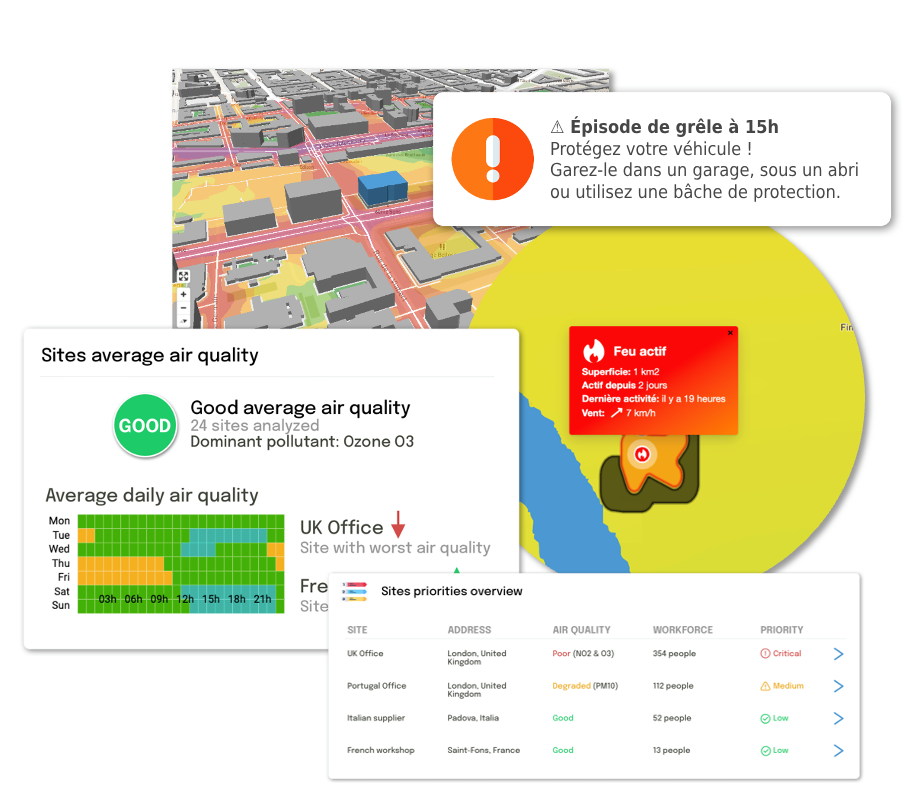
Task: Expand the UK Office row chevron
Action: pos(838,654)
